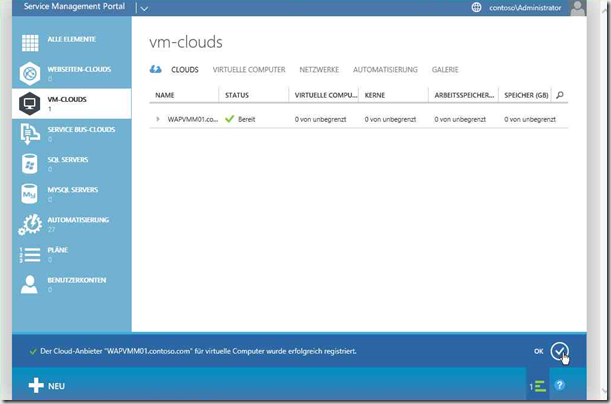Click the globe language icon in header
The height and width of the screenshot is (404, 611).
pos(476,7)
